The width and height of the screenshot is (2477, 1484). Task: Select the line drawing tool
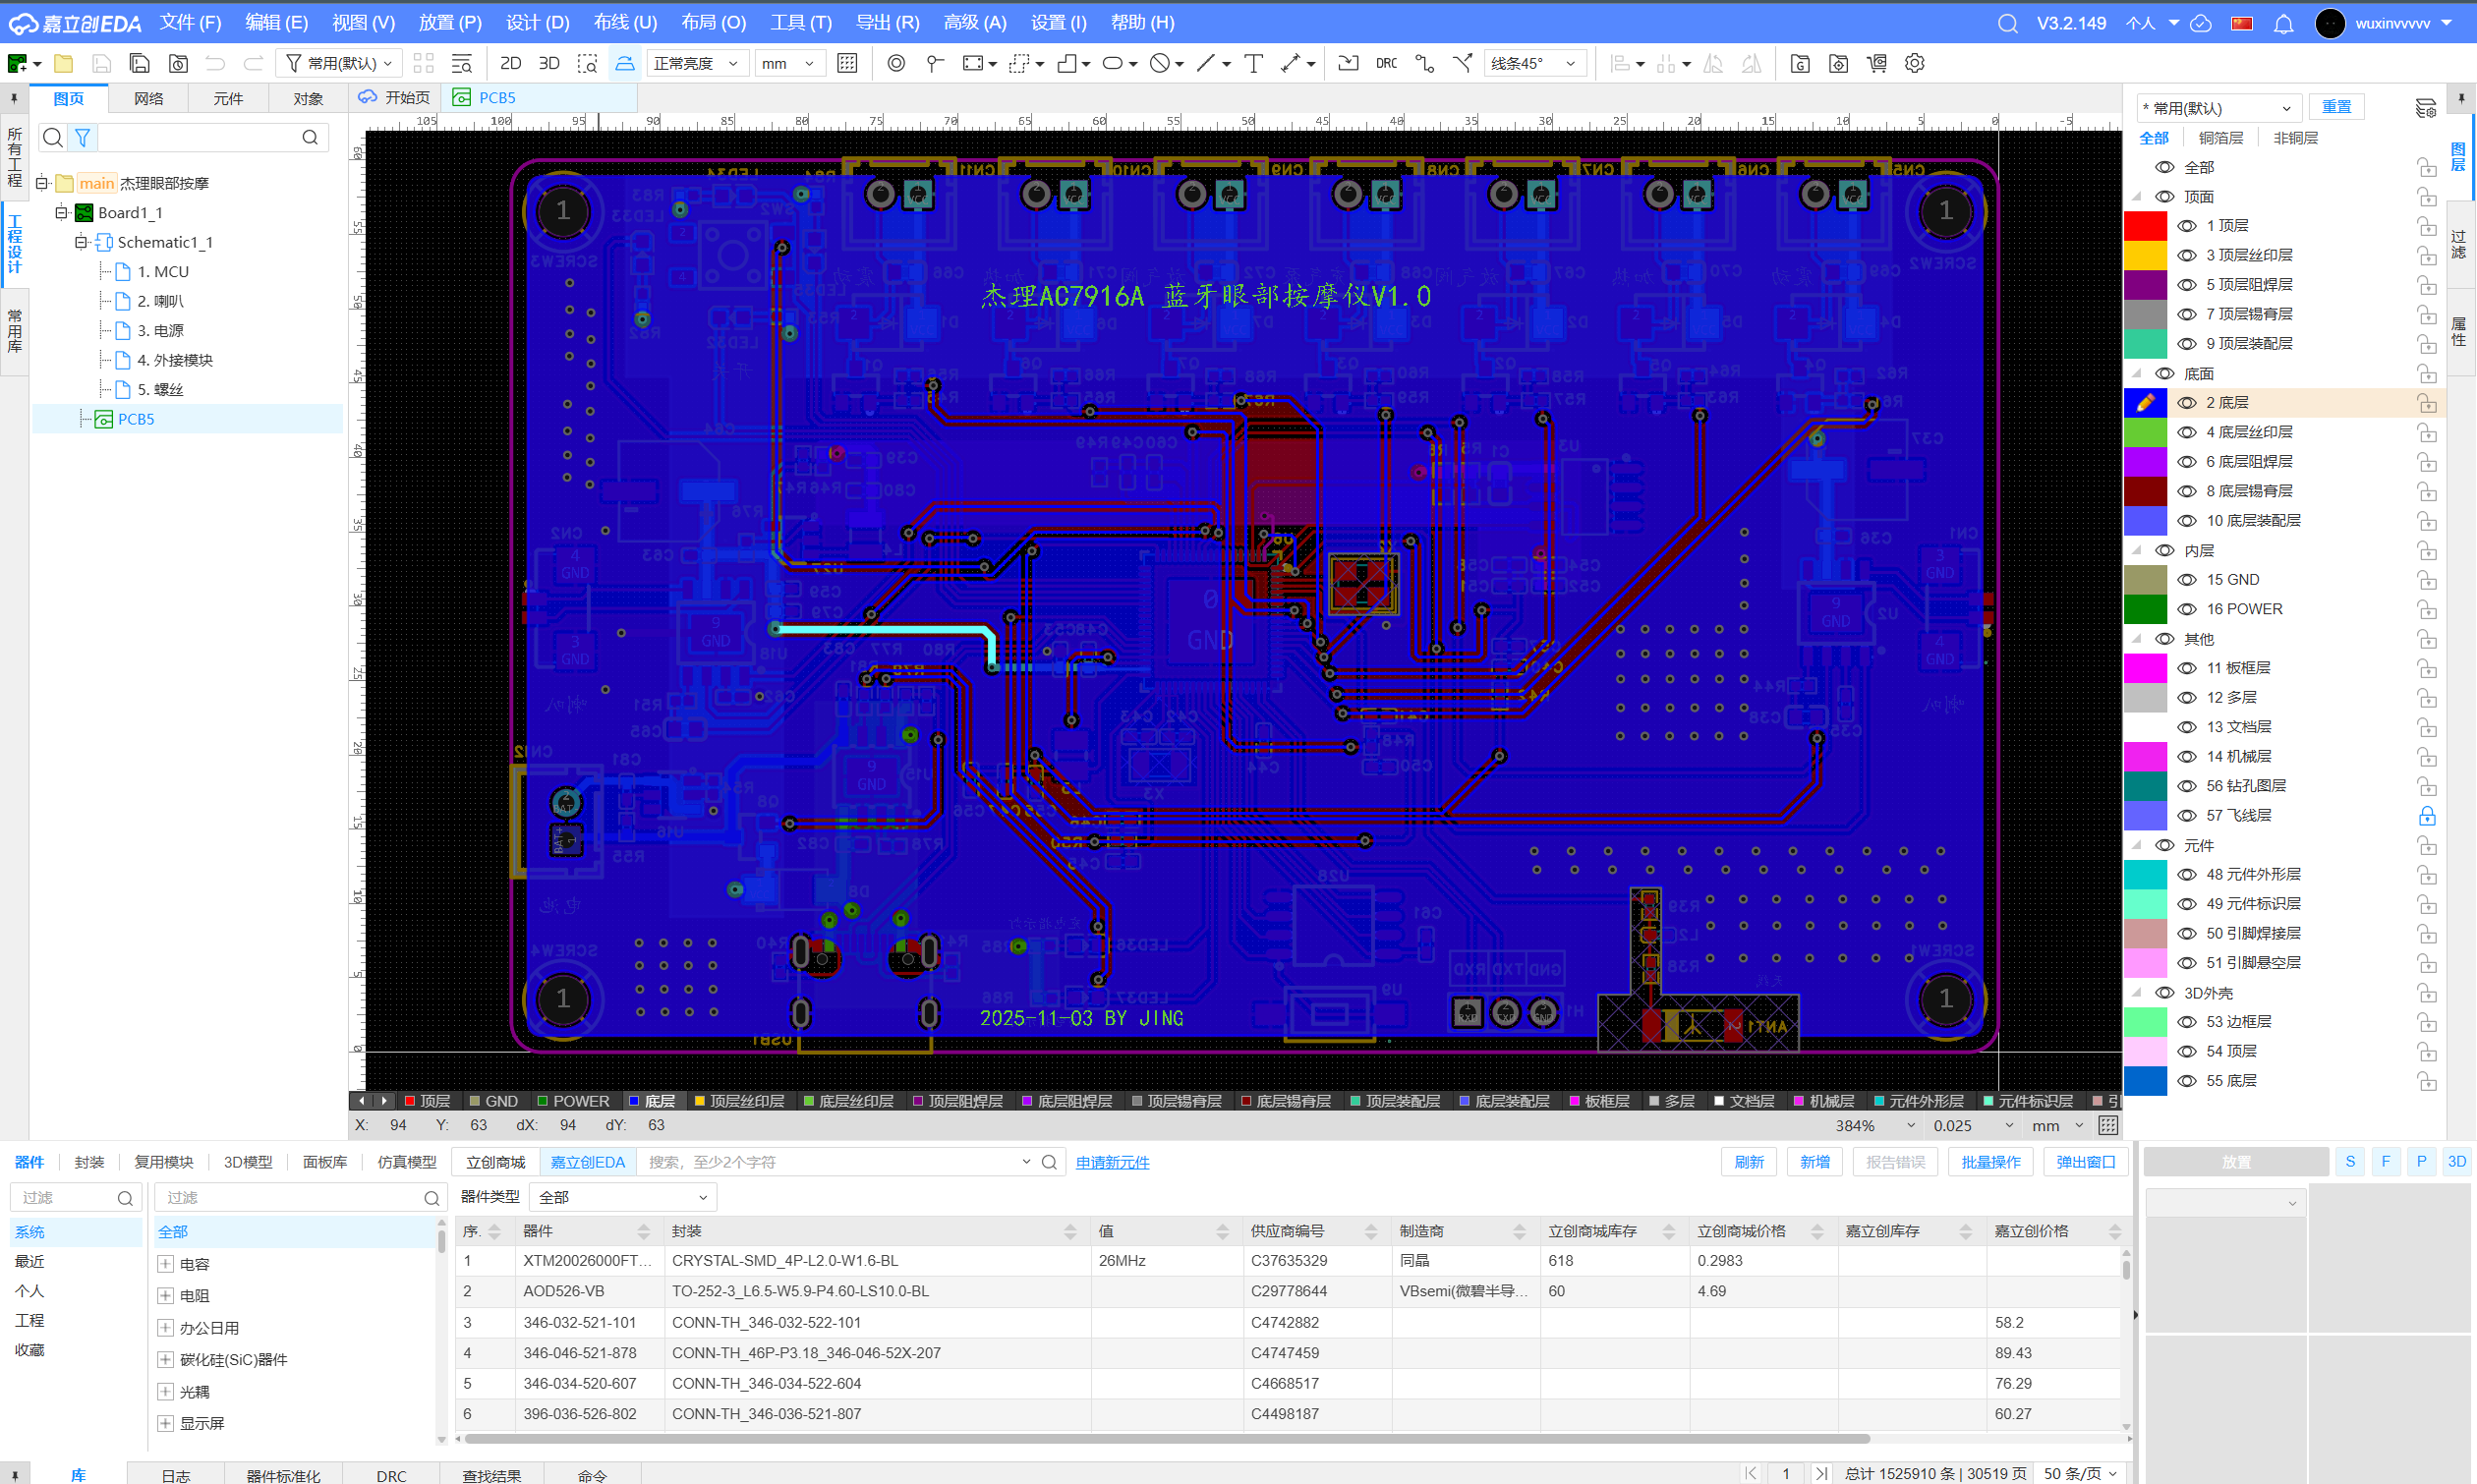pos(1206,63)
